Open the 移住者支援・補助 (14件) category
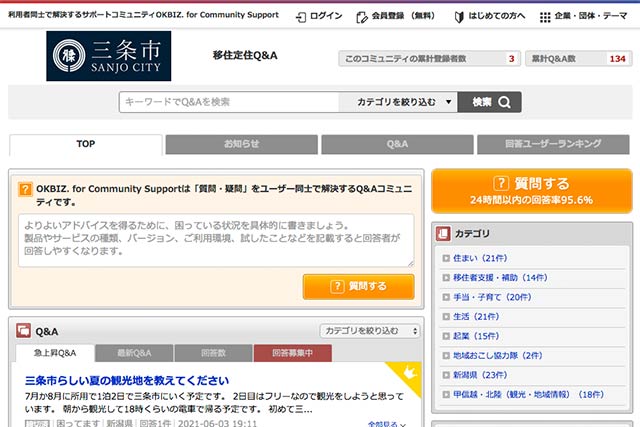Screen dimensions: 640x427 [500, 278]
